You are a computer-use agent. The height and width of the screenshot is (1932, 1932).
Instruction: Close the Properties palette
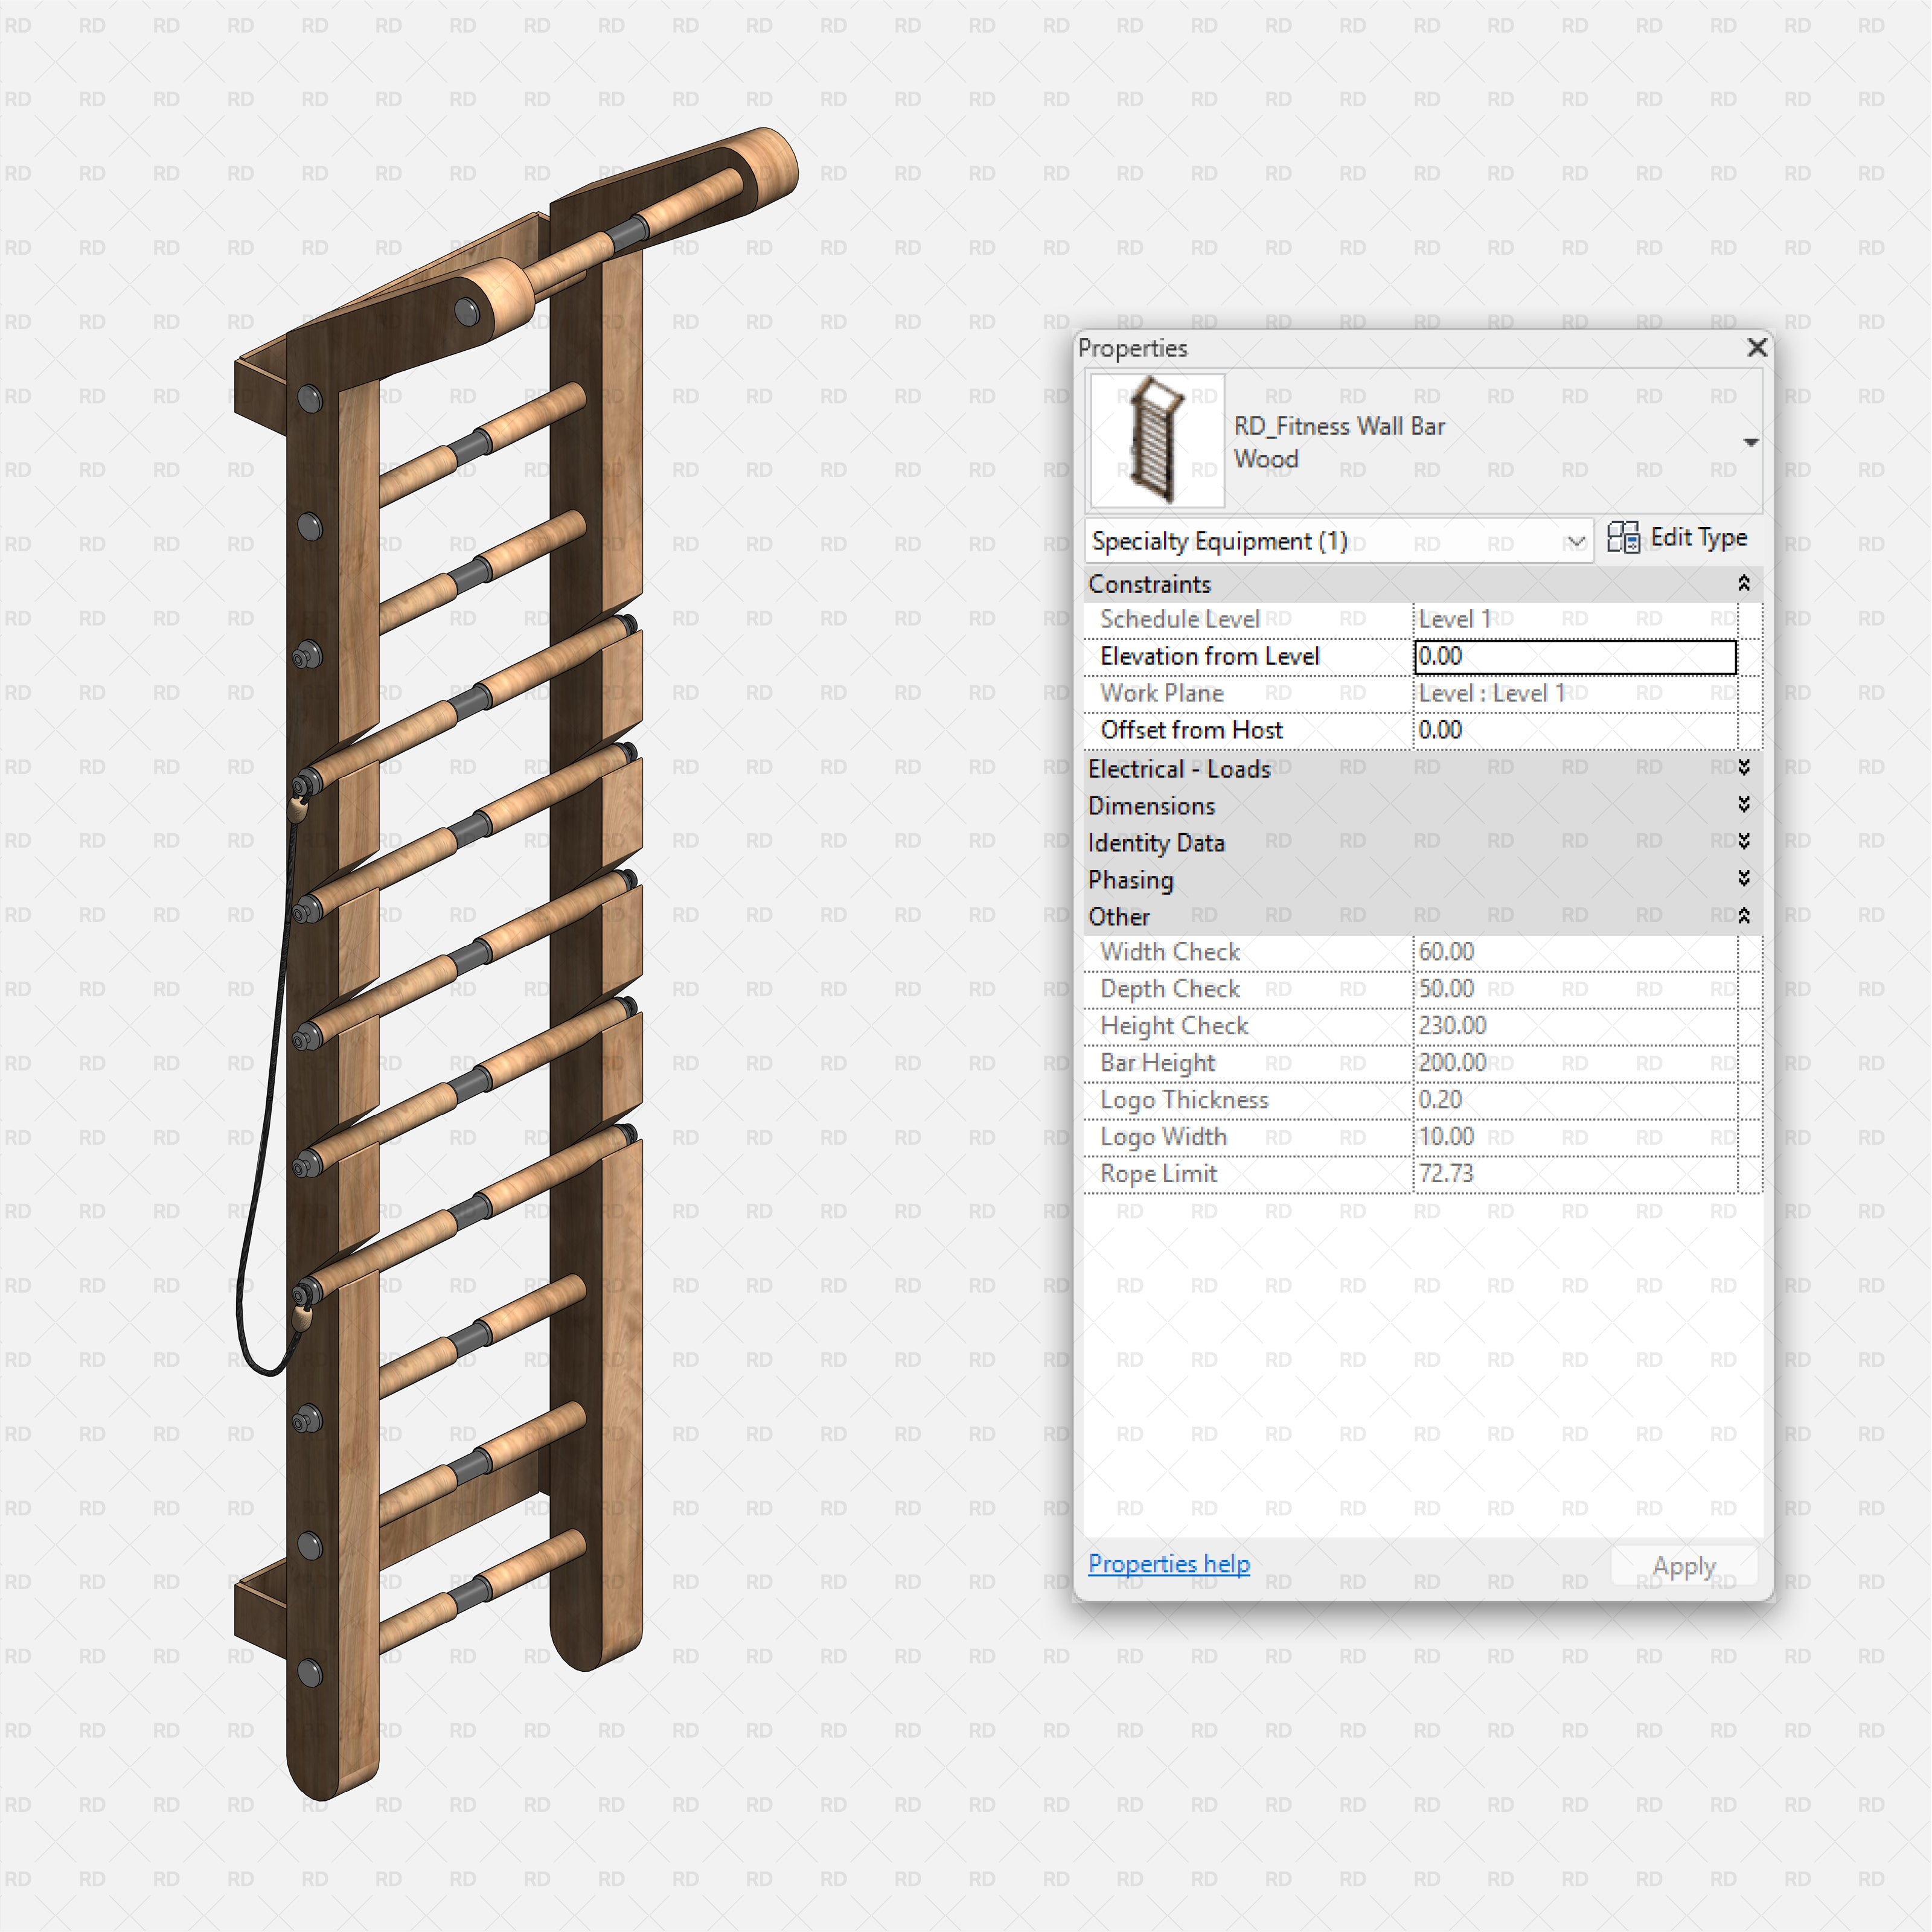[1757, 348]
